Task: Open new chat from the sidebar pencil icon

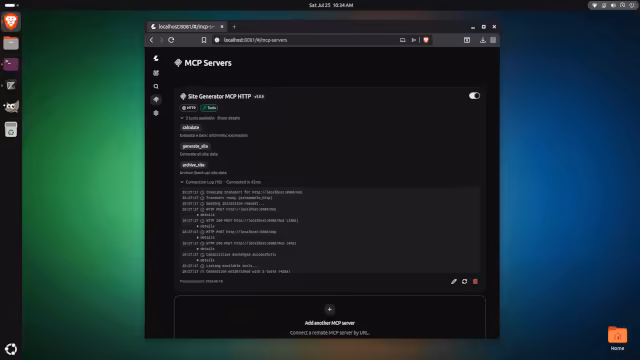Action: [156, 73]
